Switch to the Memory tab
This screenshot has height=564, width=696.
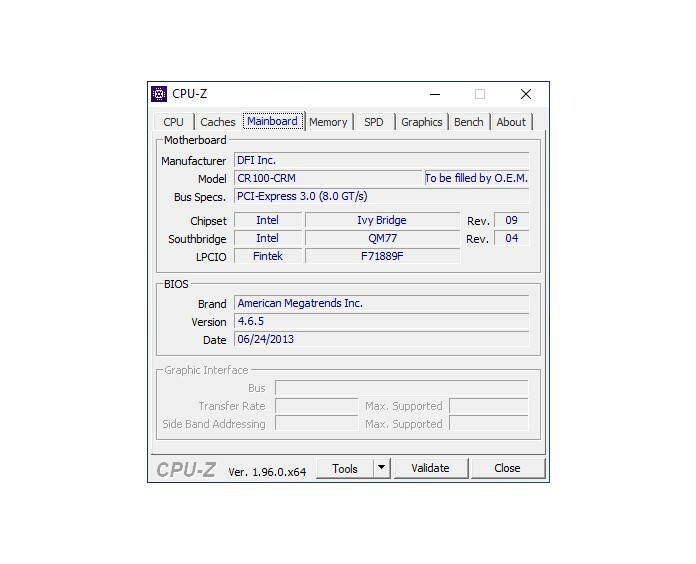pos(328,122)
